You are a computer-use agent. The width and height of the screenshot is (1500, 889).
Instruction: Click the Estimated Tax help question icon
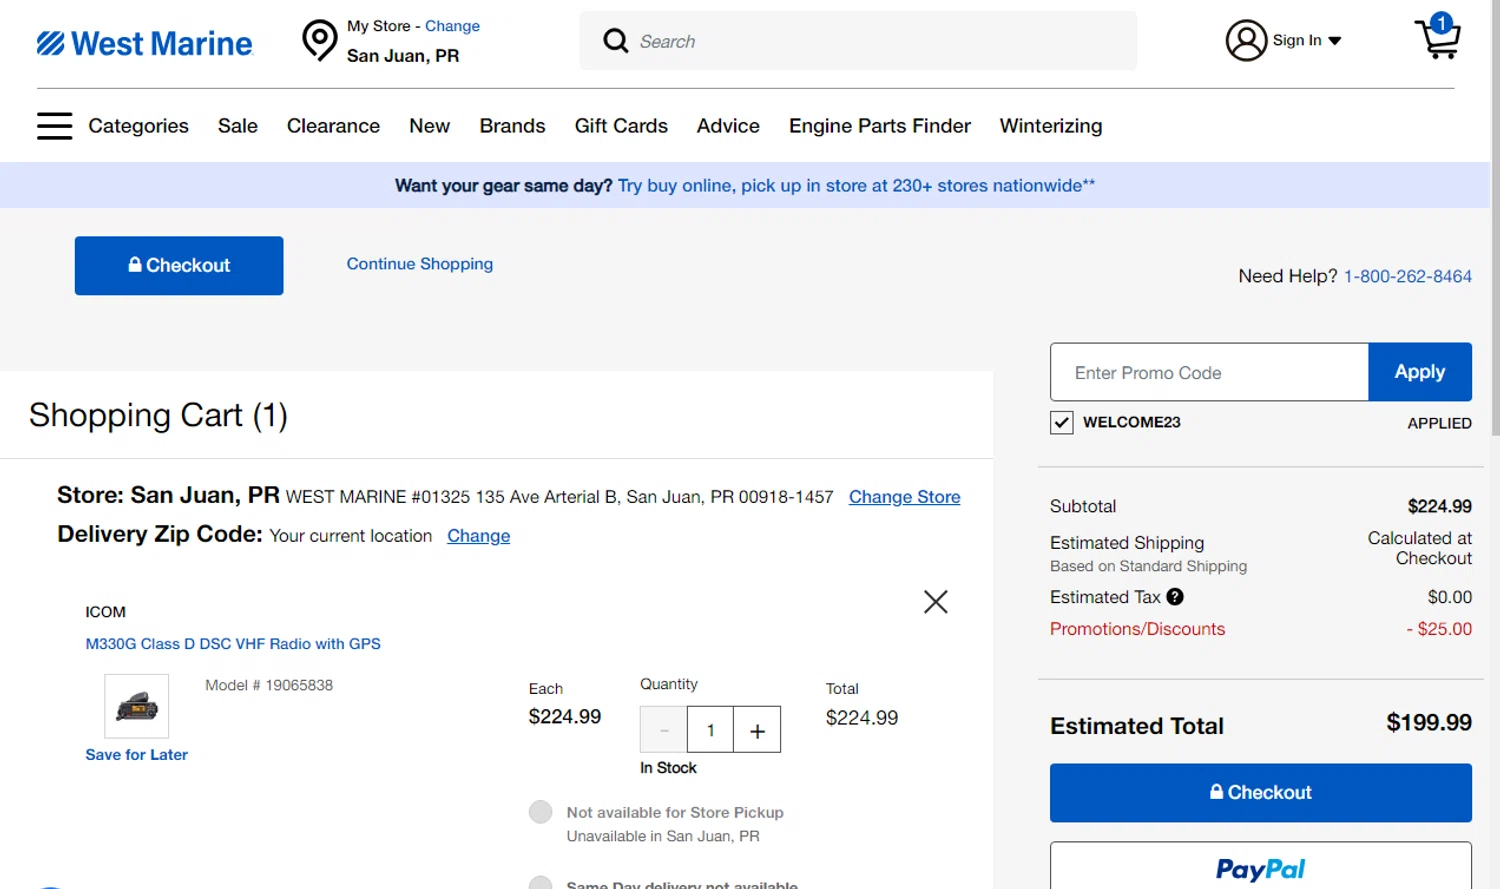click(1175, 597)
